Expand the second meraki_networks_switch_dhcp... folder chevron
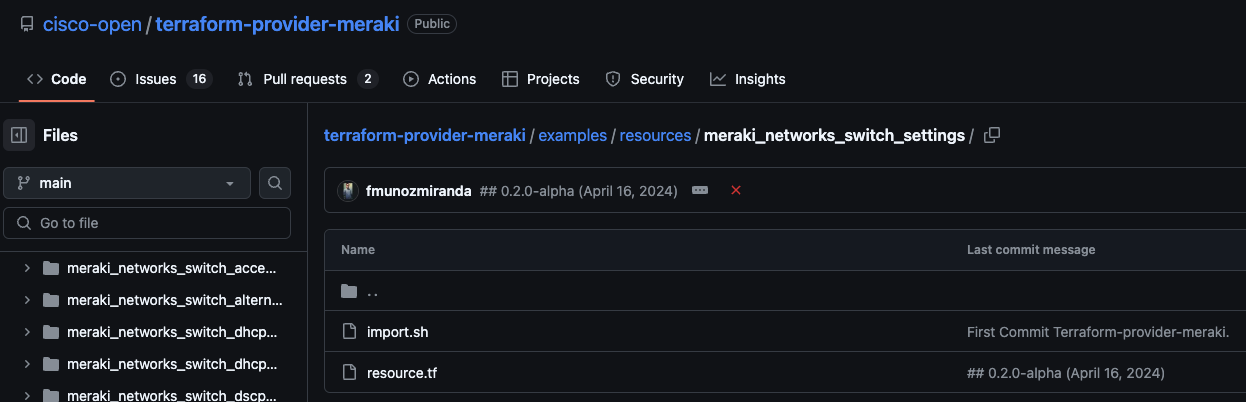Image resolution: width=1246 pixels, height=402 pixels. coord(27,364)
